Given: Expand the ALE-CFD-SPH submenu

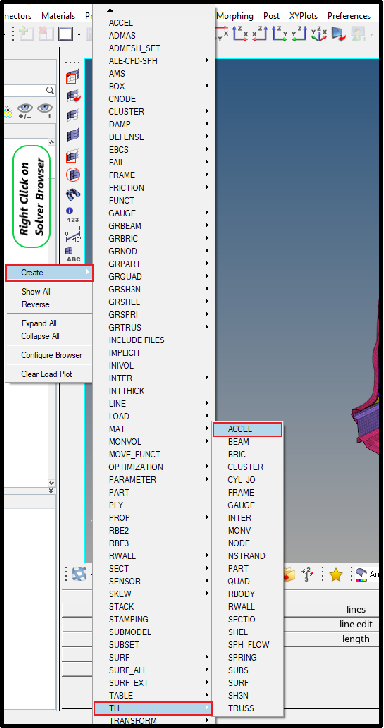Looking at the screenshot, I should click(x=154, y=61).
